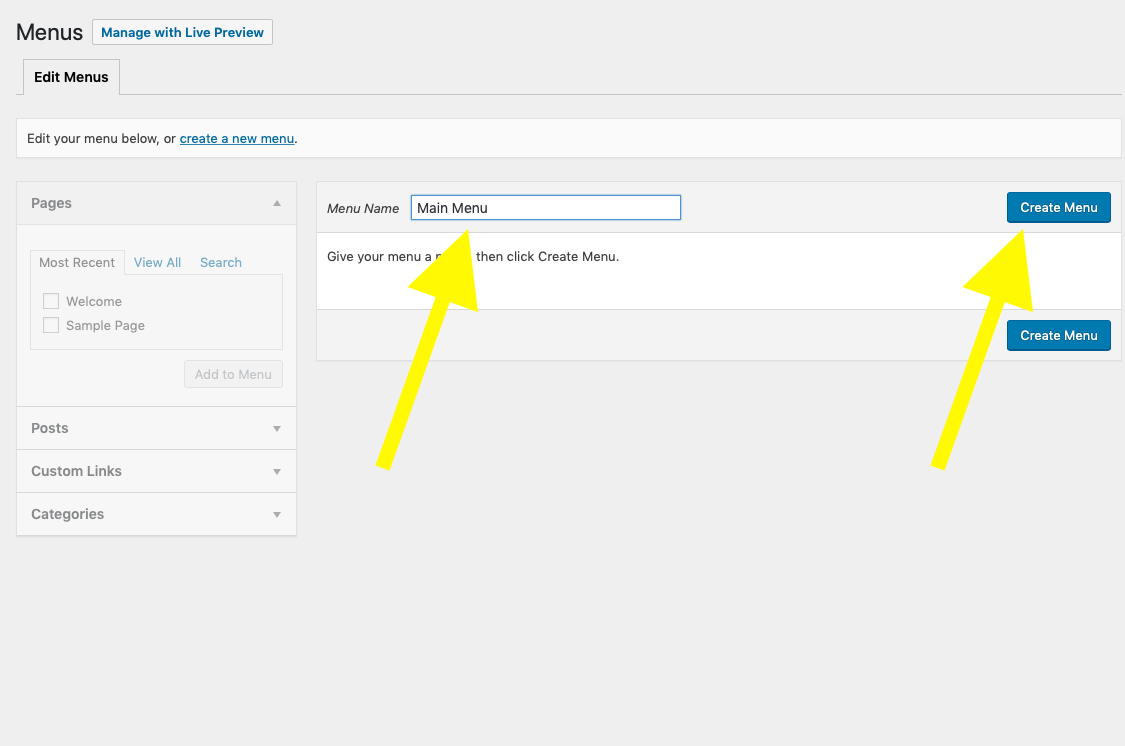
Task: Focus the Menu Name text field
Action: (x=545, y=208)
